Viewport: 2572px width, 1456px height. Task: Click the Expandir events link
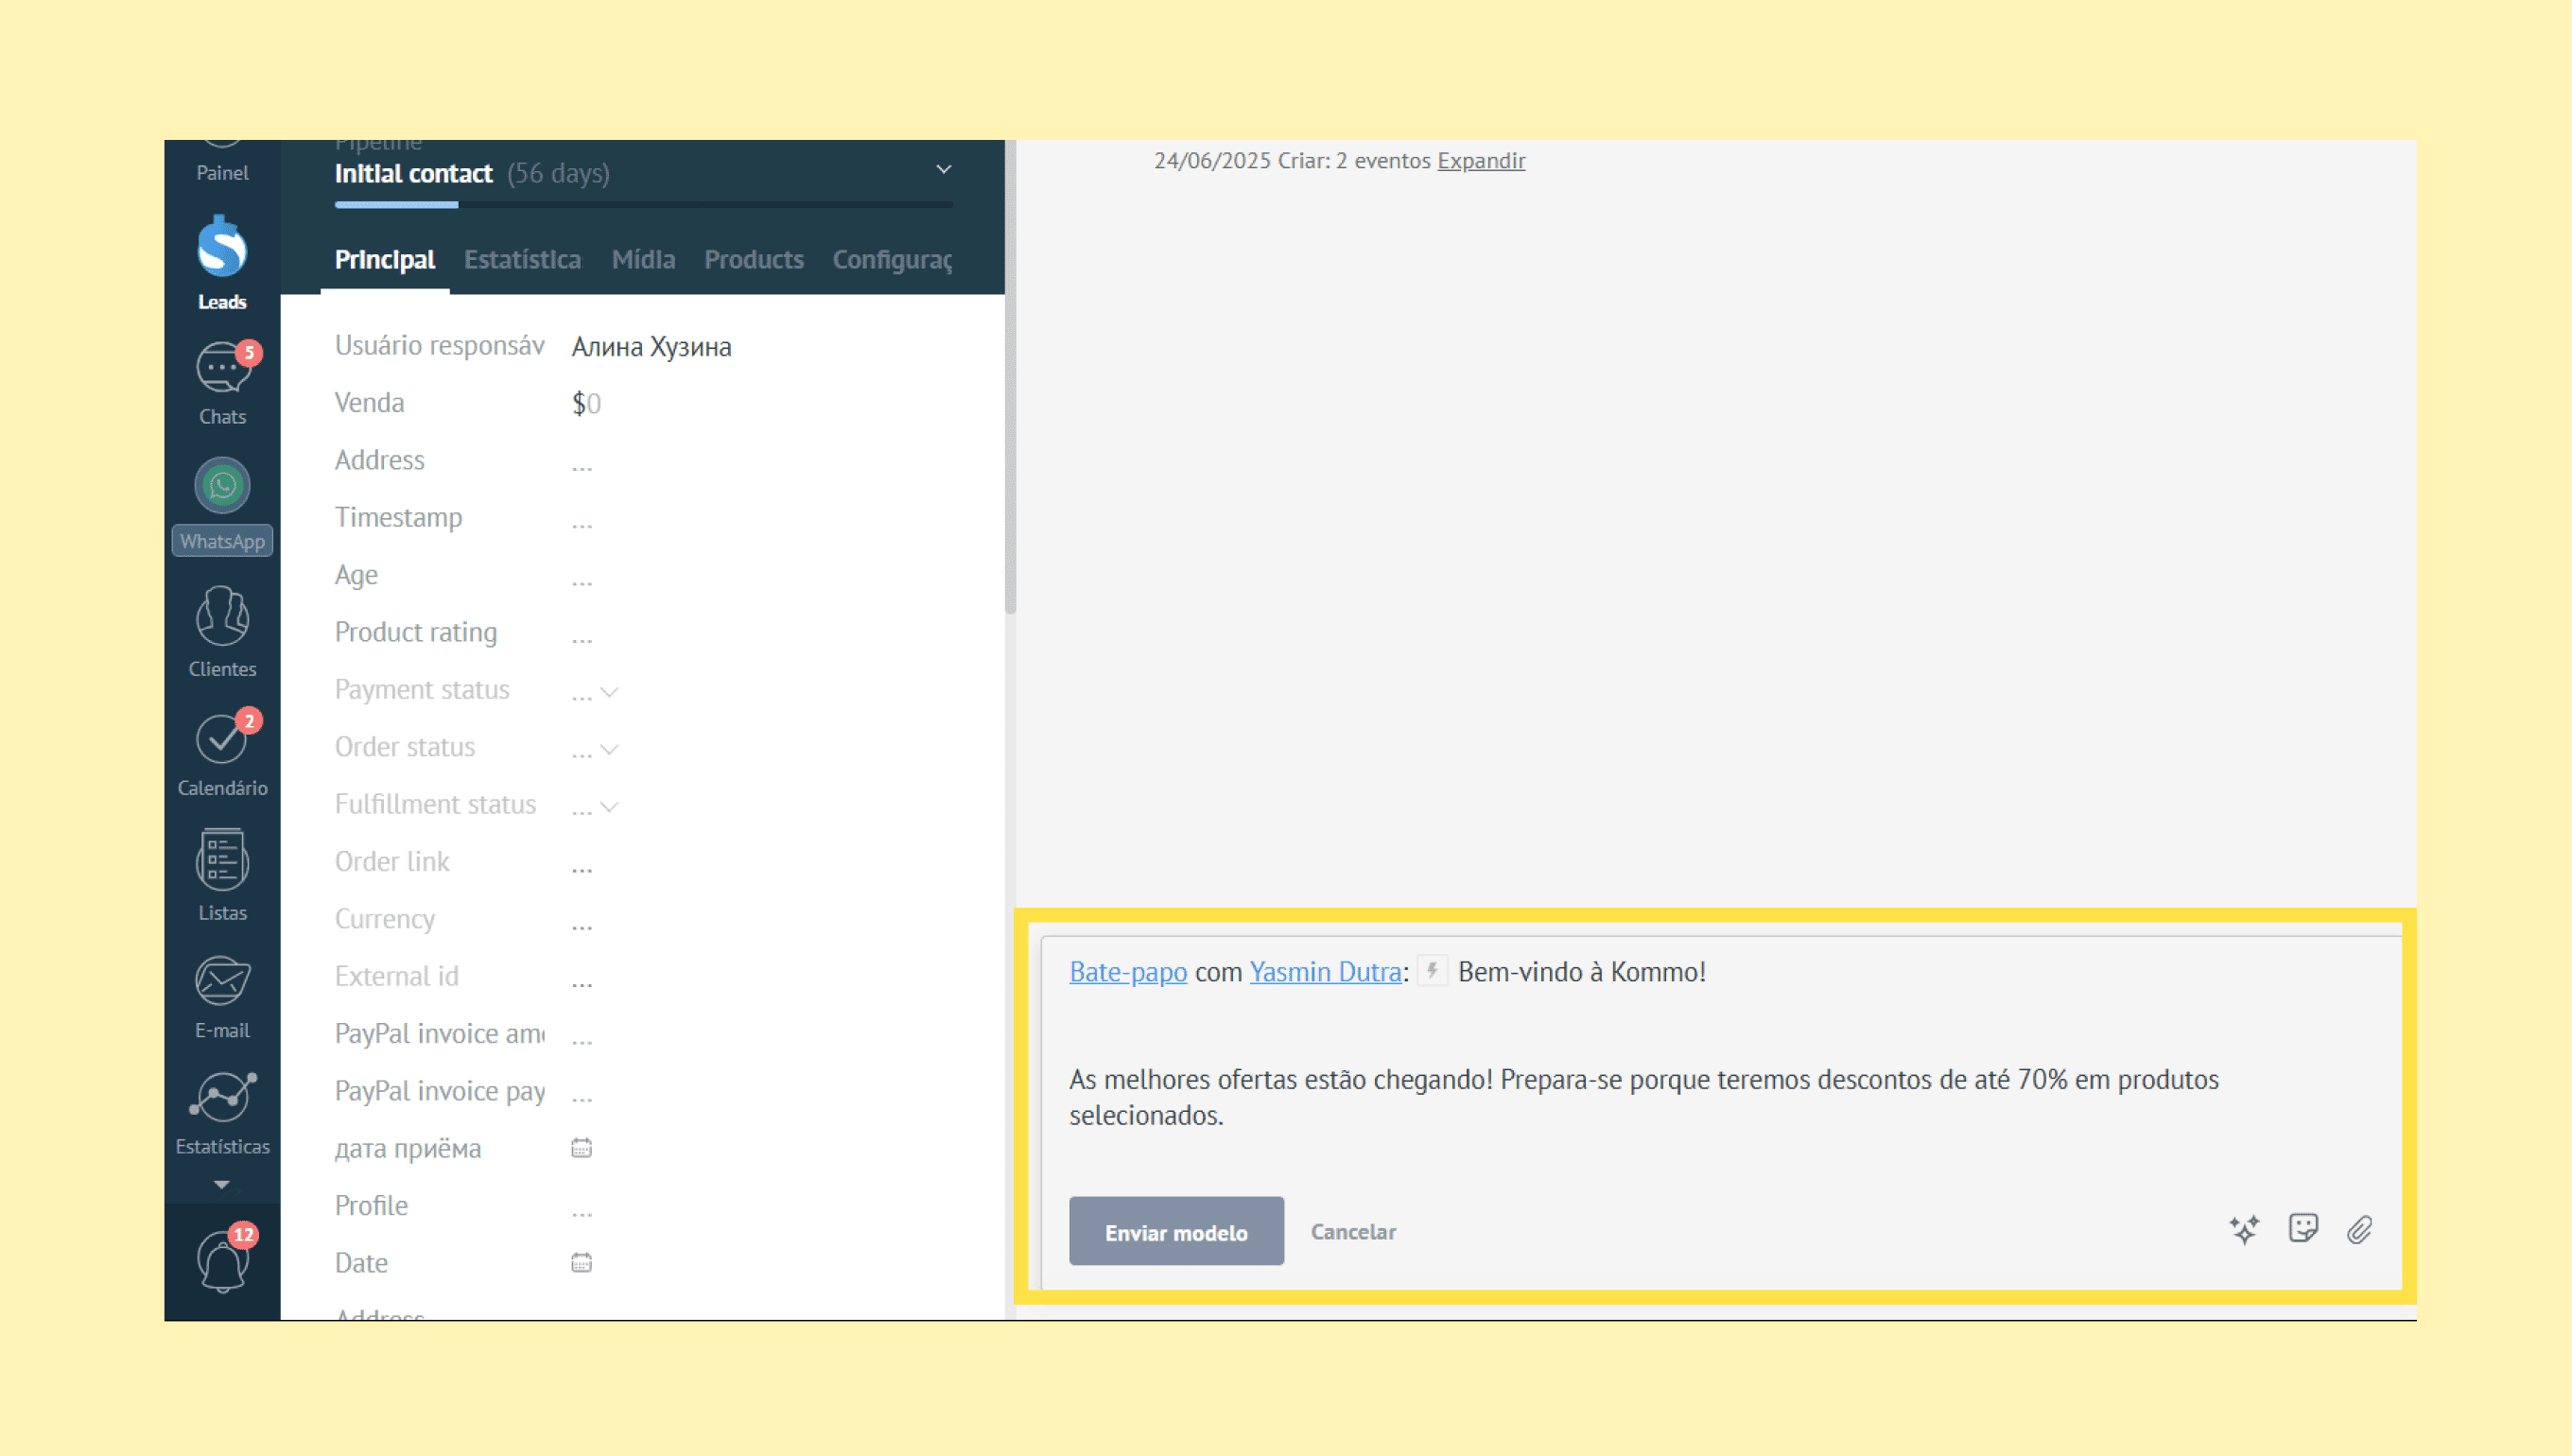tap(1480, 161)
